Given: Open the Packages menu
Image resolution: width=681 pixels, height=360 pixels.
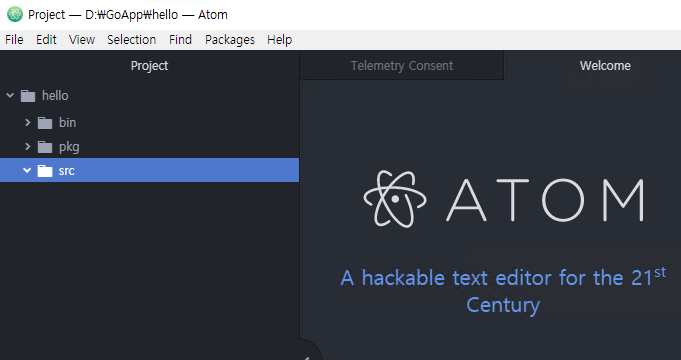Looking at the screenshot, I should [230, 40].
